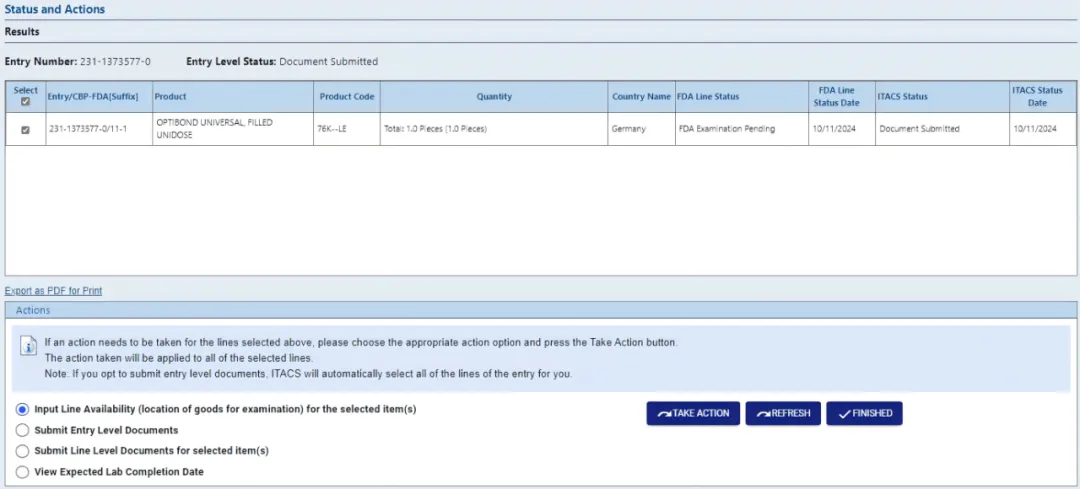Click the information icon in the Actions panel

point(29,347)
